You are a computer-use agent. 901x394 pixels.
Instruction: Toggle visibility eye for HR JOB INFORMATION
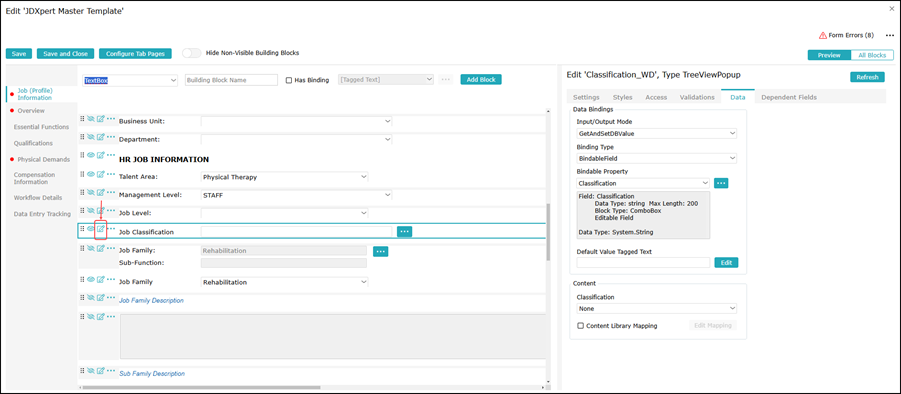pyautogui.click(x=91, y=155)
